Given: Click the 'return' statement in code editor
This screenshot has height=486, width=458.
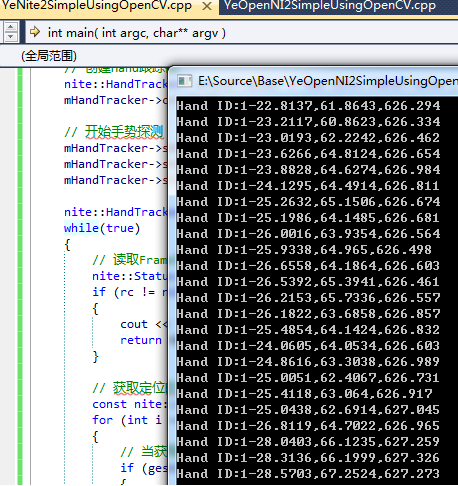Looking at the screenshot, I should (141, 340).
